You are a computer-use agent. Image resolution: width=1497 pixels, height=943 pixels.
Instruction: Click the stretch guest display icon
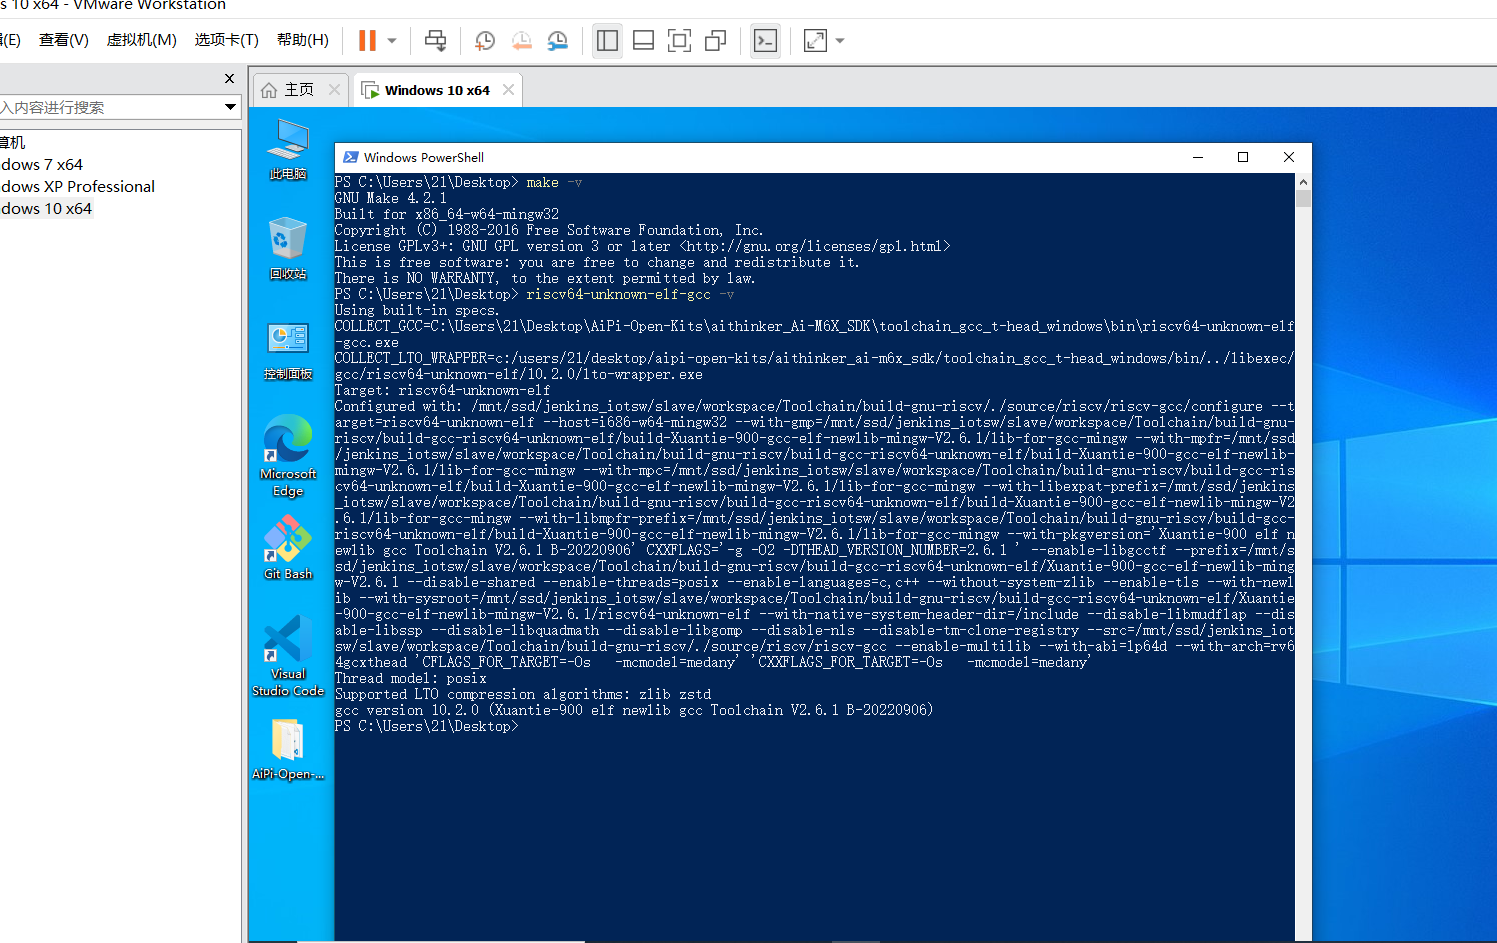click(816, 41)
